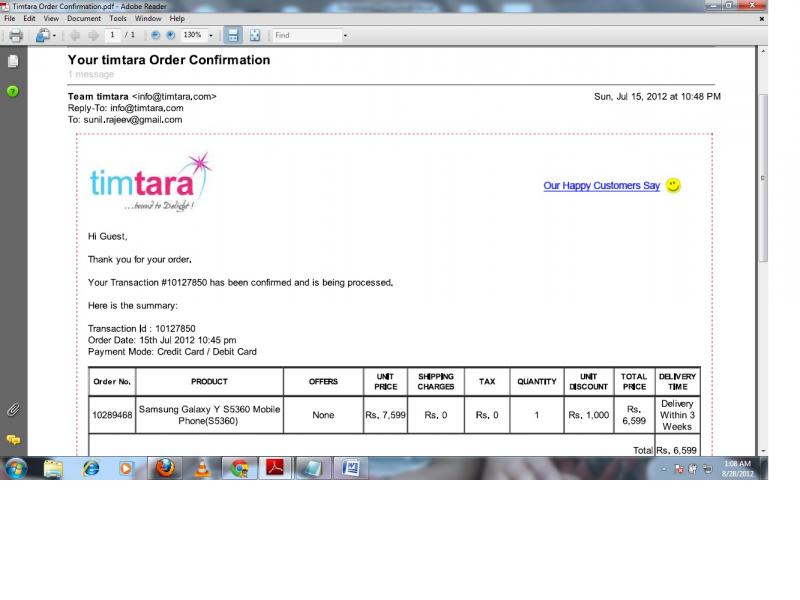Open the Windows Start button
The image size is (800, 600).
(16, 468)
